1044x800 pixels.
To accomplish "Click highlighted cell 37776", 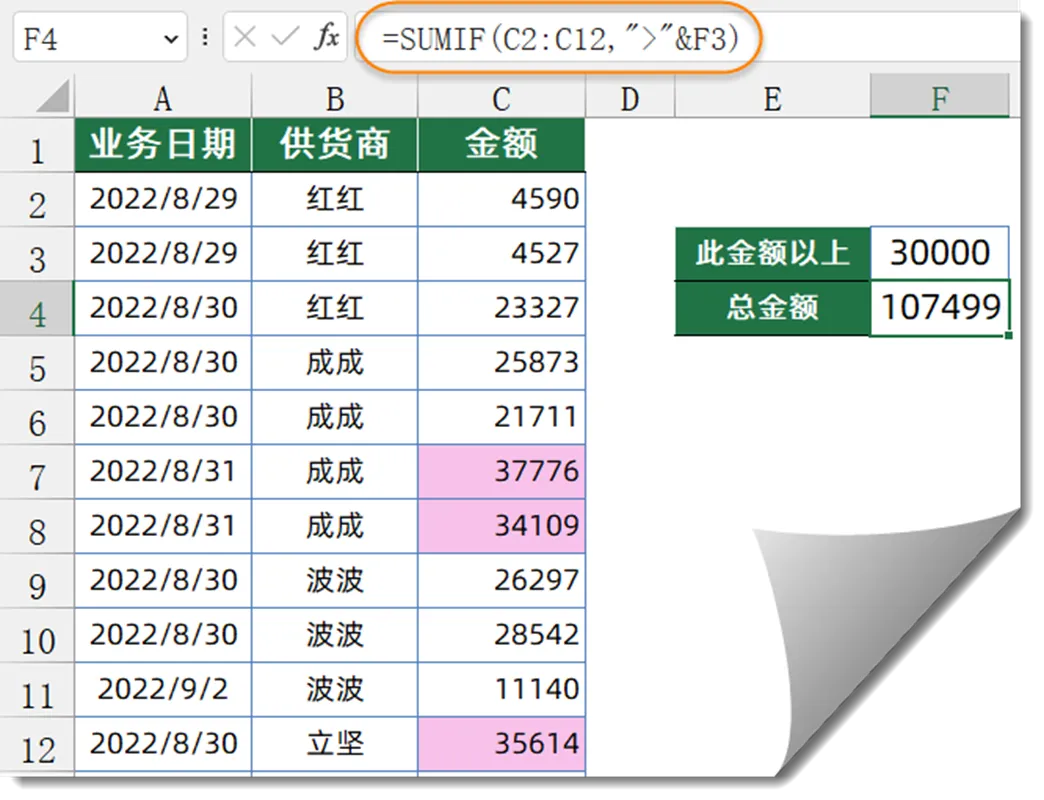I will pyautogui.click(x=501, y=472).
